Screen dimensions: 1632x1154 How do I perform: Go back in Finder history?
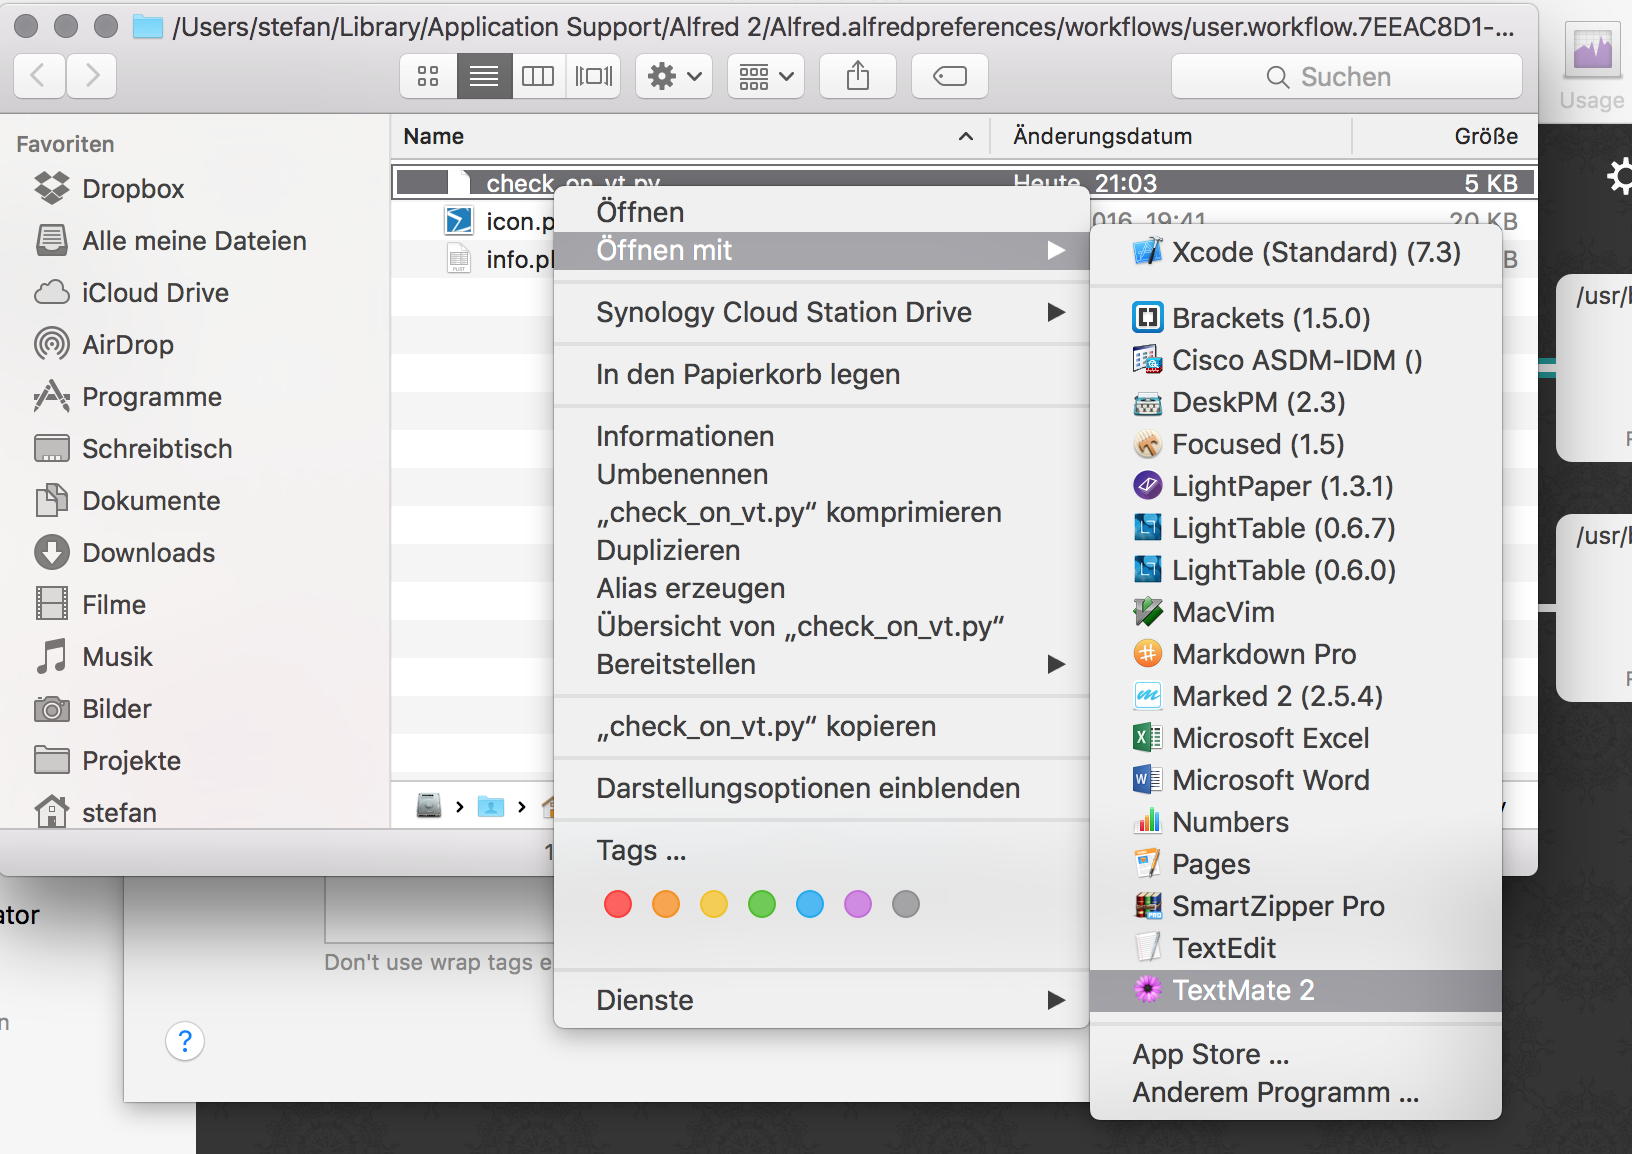[39, 76]
